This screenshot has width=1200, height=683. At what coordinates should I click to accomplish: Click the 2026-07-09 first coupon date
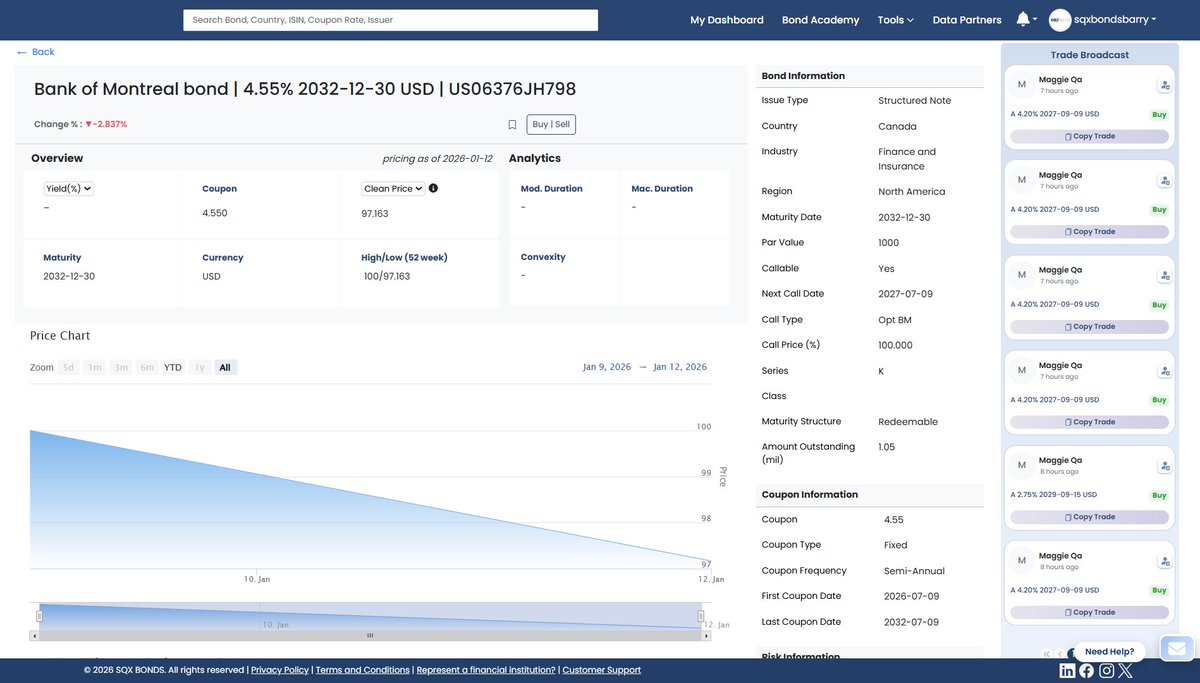(911, 596)
